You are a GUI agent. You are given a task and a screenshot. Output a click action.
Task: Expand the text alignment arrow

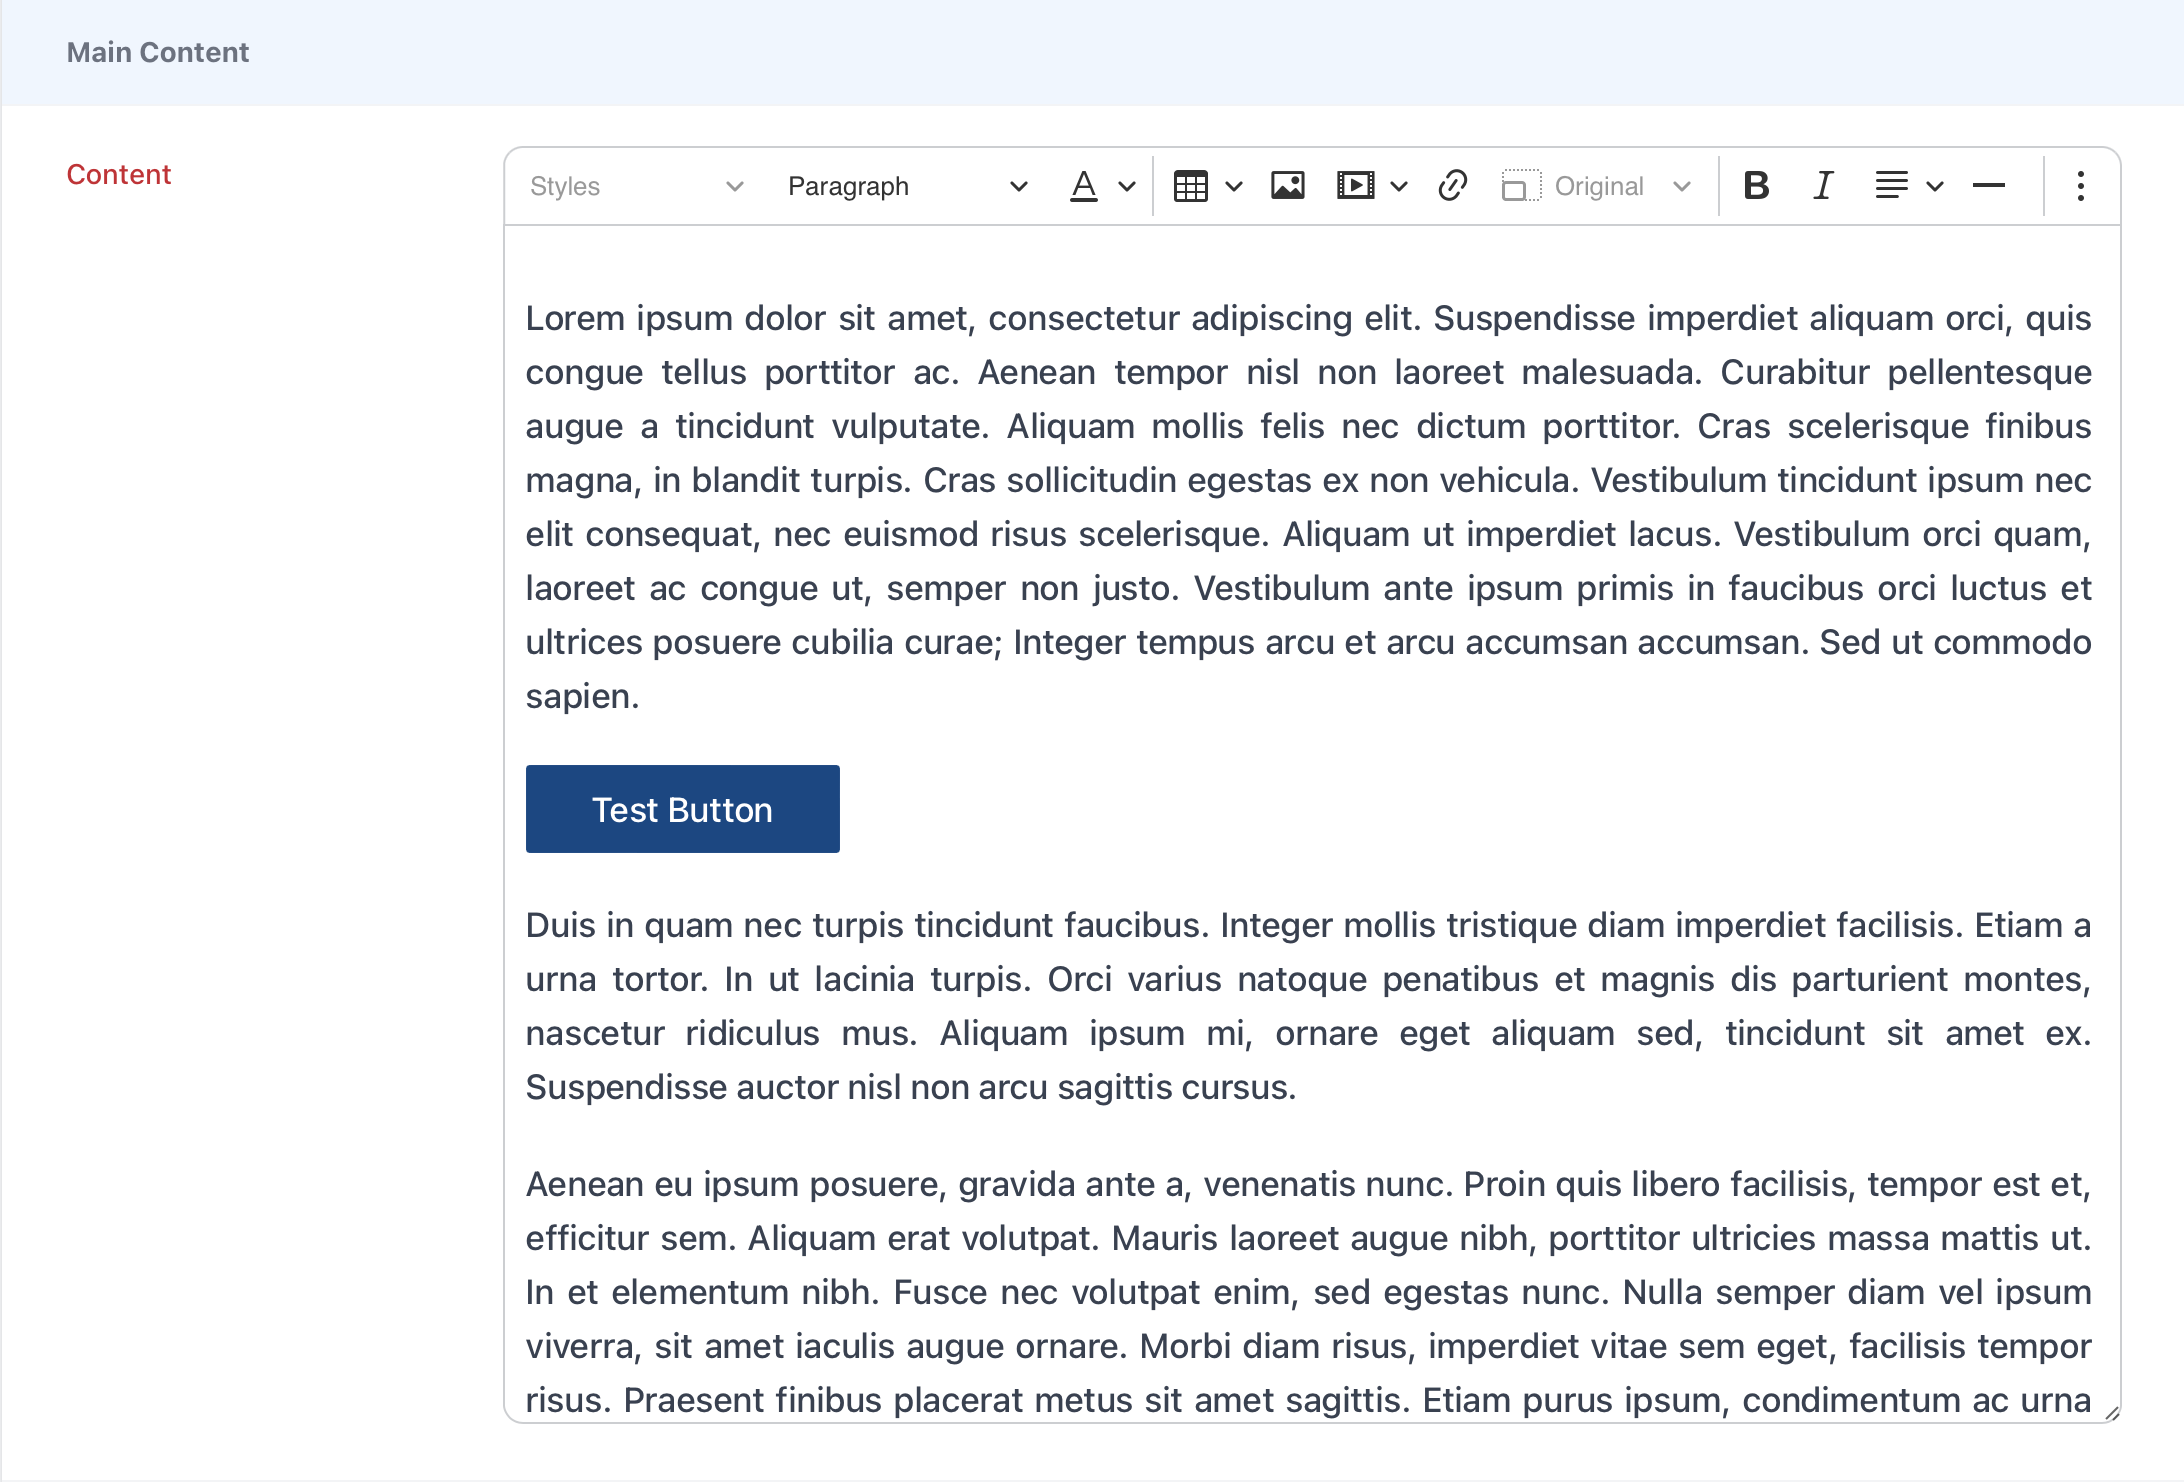pos(1935,186)
